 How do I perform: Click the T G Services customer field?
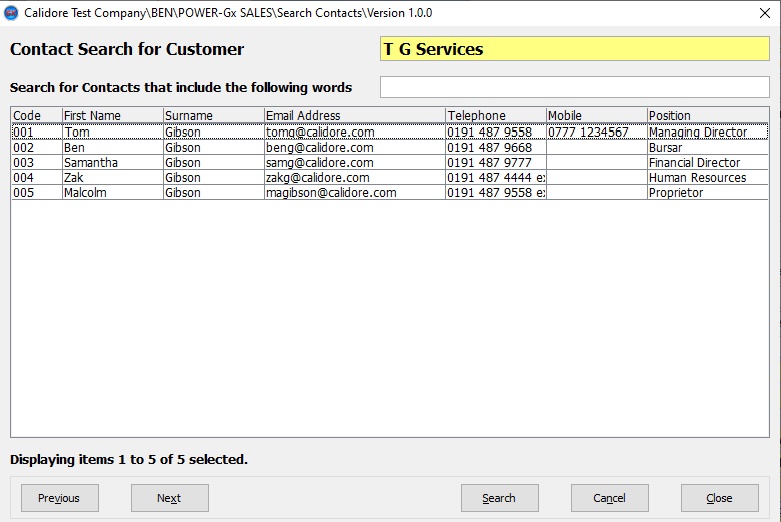coord(574,49)
